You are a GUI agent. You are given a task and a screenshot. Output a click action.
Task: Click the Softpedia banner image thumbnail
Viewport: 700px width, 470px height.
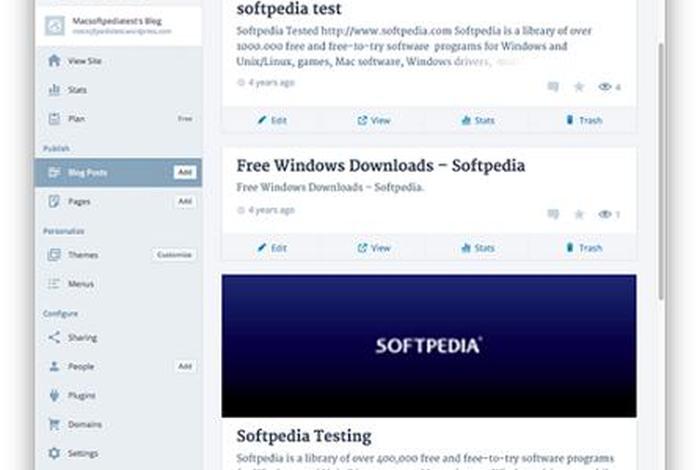click(x=429, y=346)
